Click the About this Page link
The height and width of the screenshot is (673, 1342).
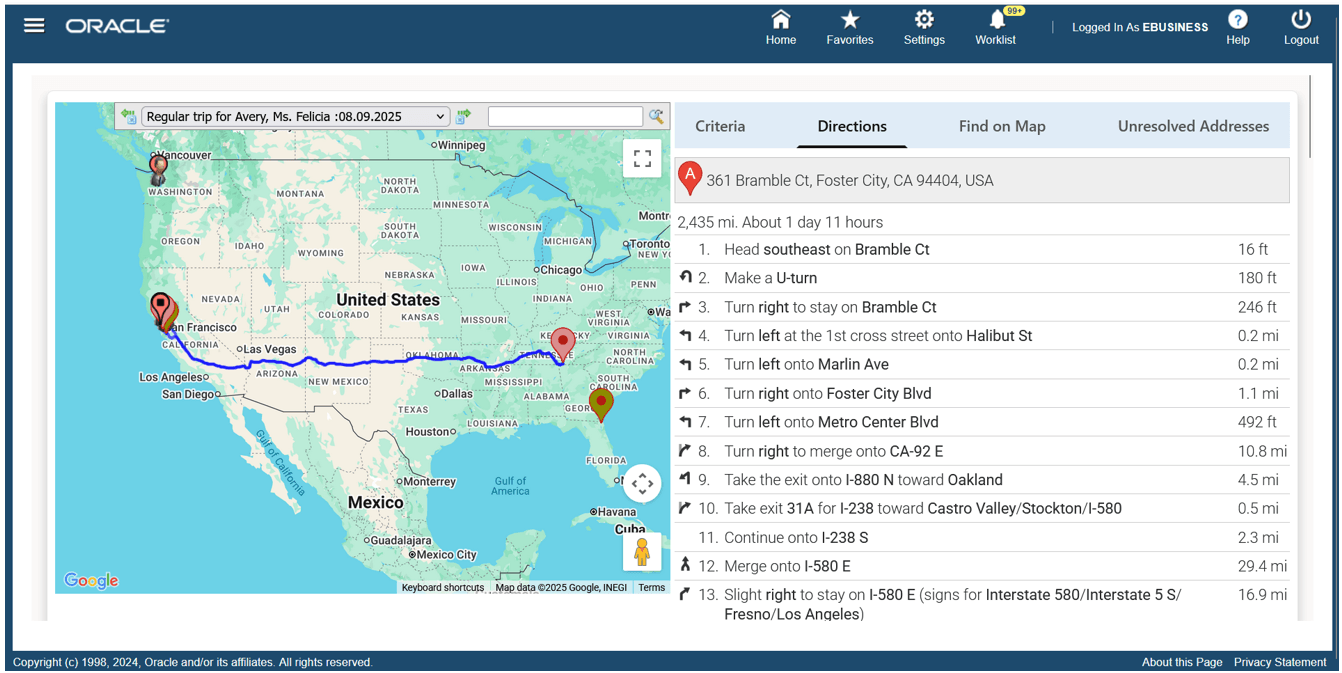[x=1182, y=662]
